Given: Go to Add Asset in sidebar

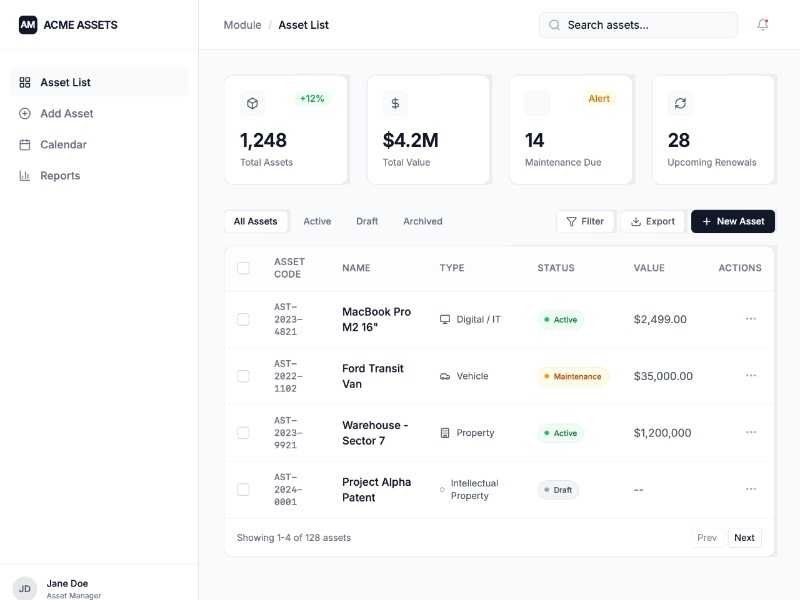Looking at the screenshot, I should point(66,114).
